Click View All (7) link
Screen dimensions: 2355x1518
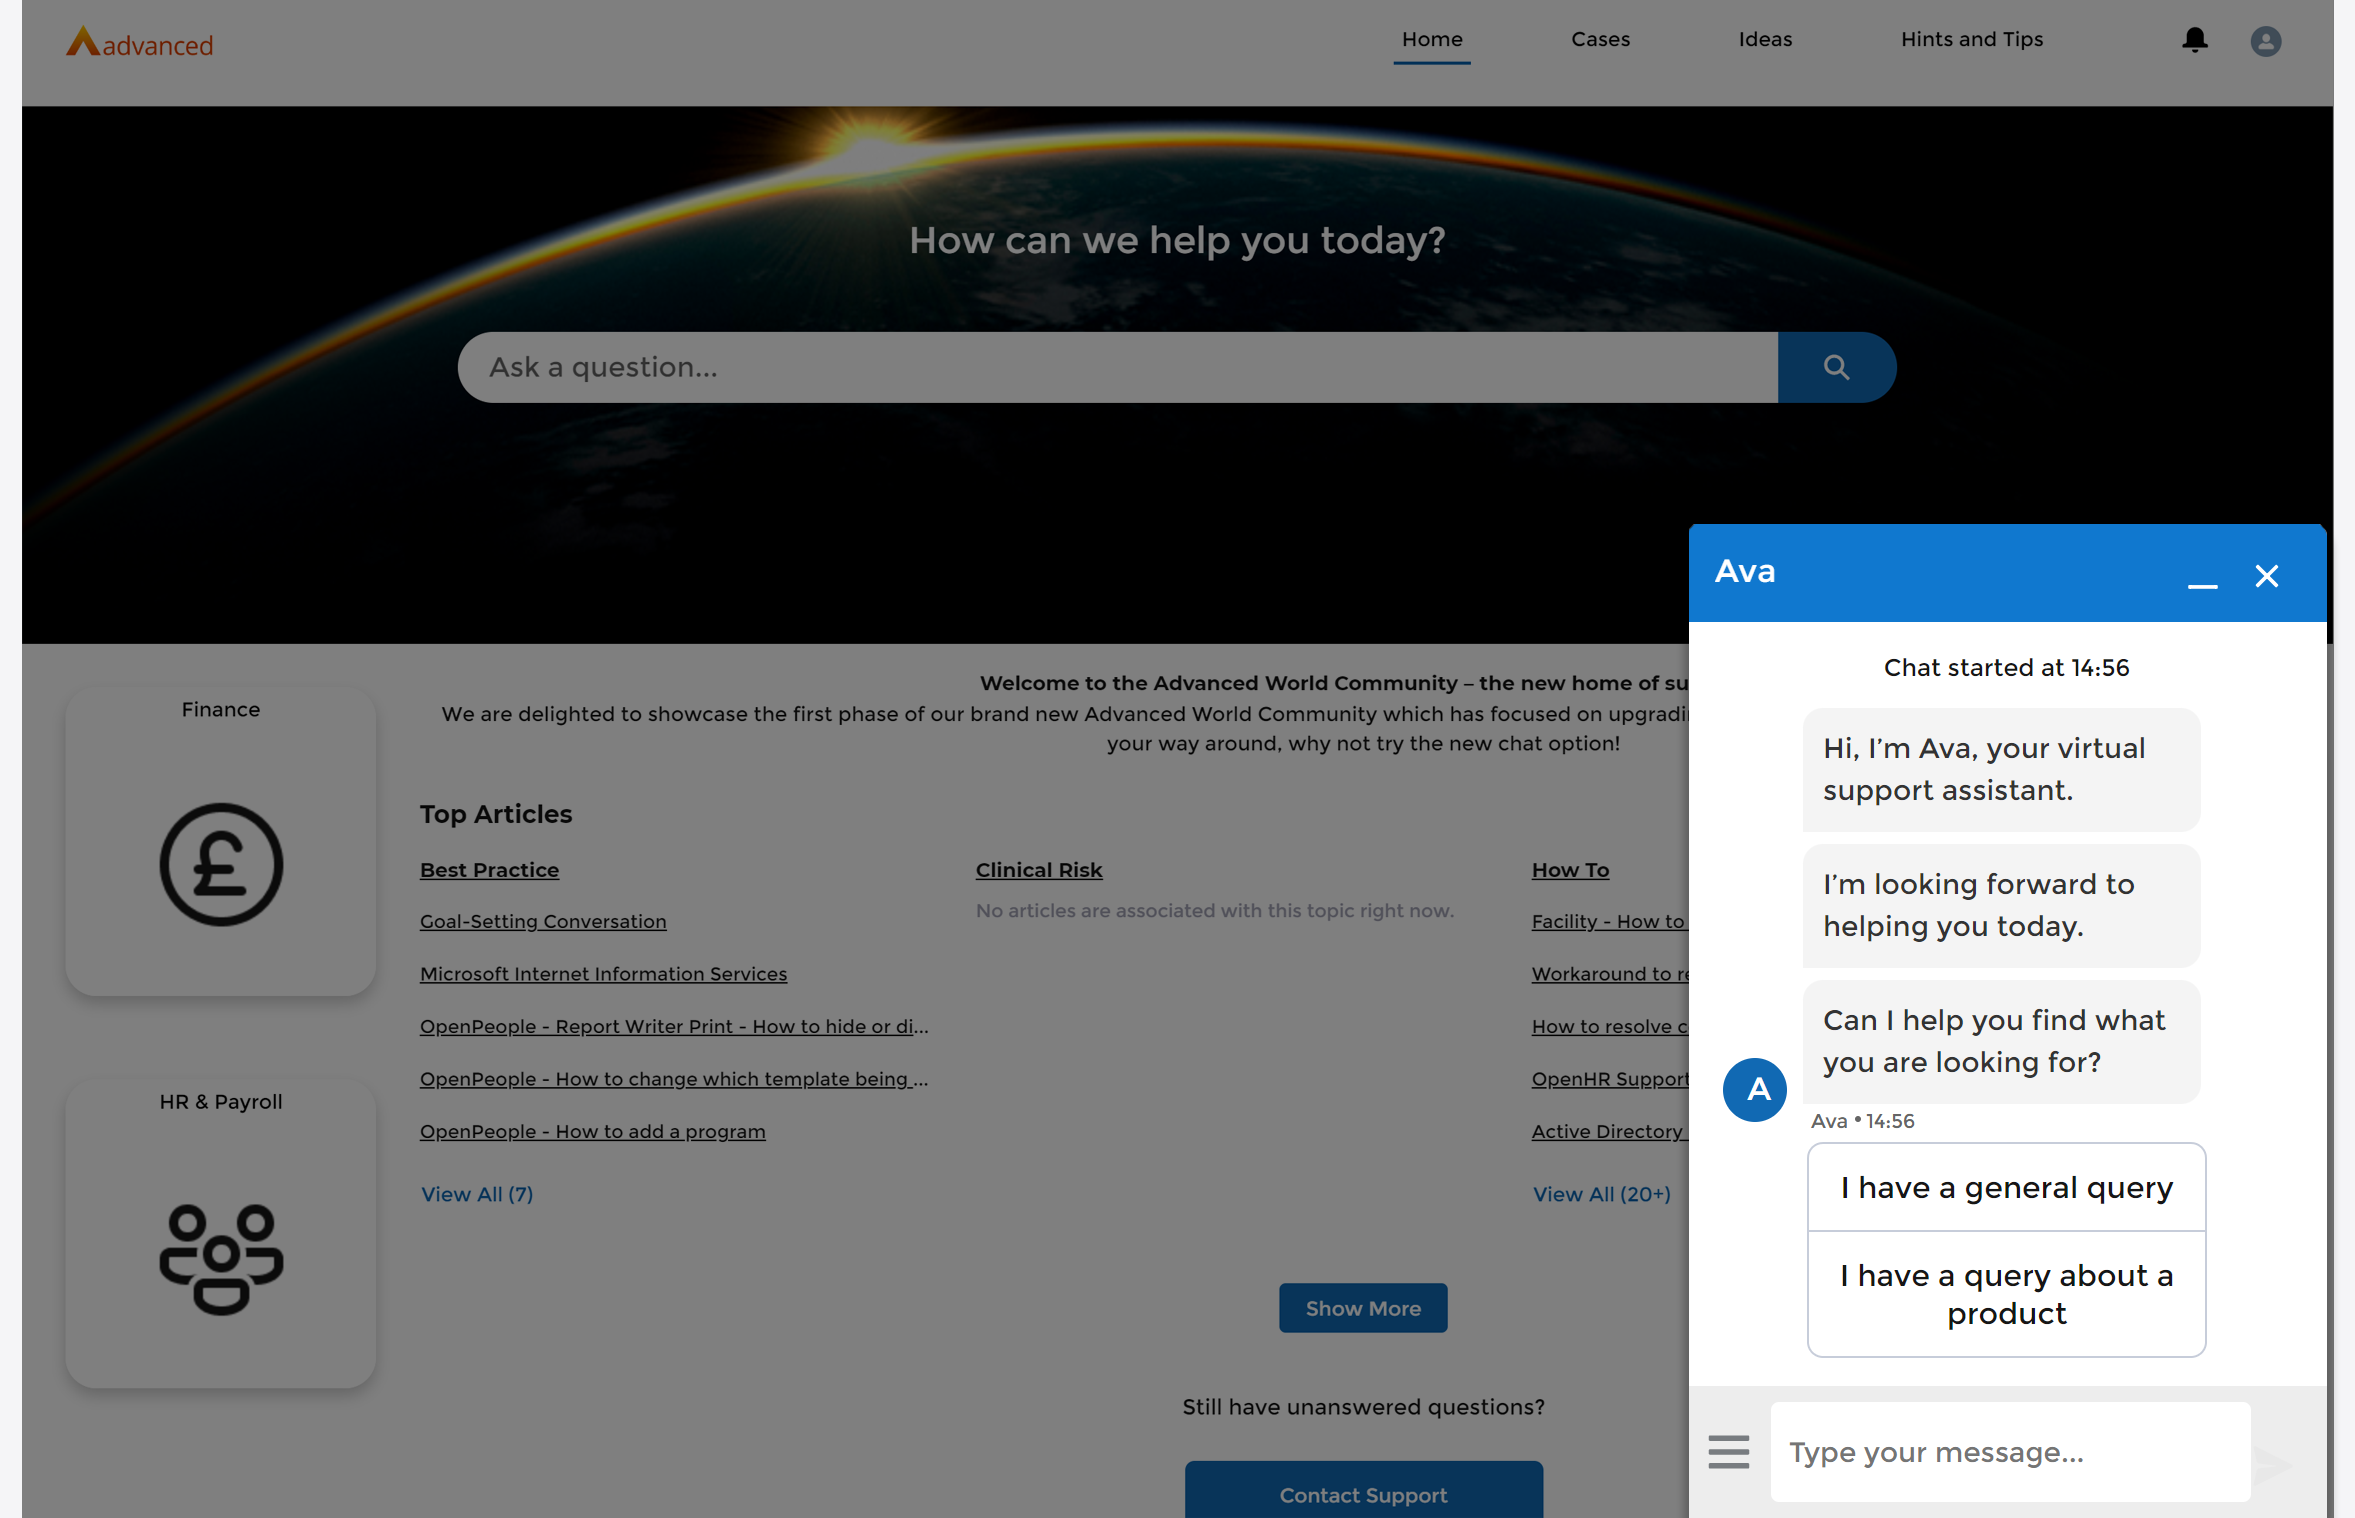[x=477, y=1194]
